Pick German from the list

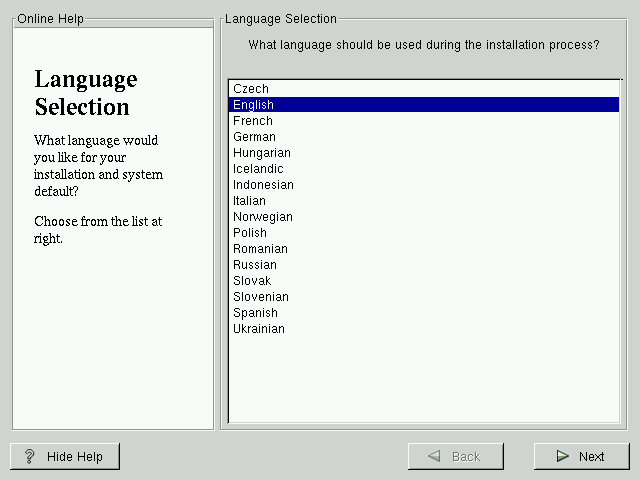tap(254, 137)
